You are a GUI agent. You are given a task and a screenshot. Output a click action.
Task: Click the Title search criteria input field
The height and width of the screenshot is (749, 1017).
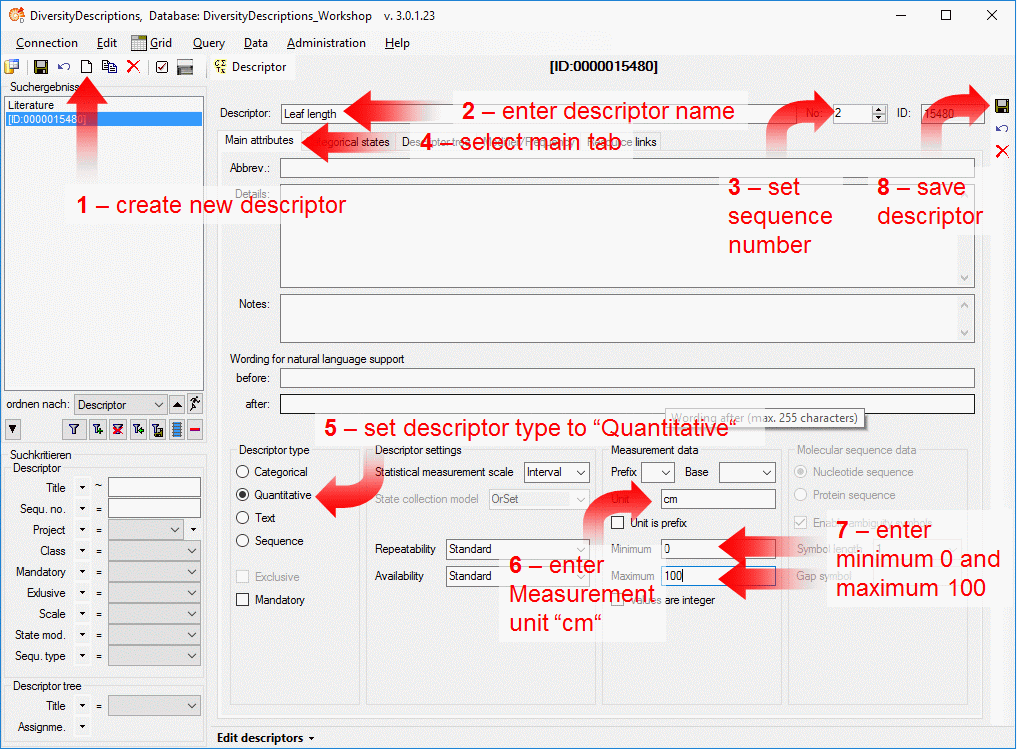click(154, 487)
